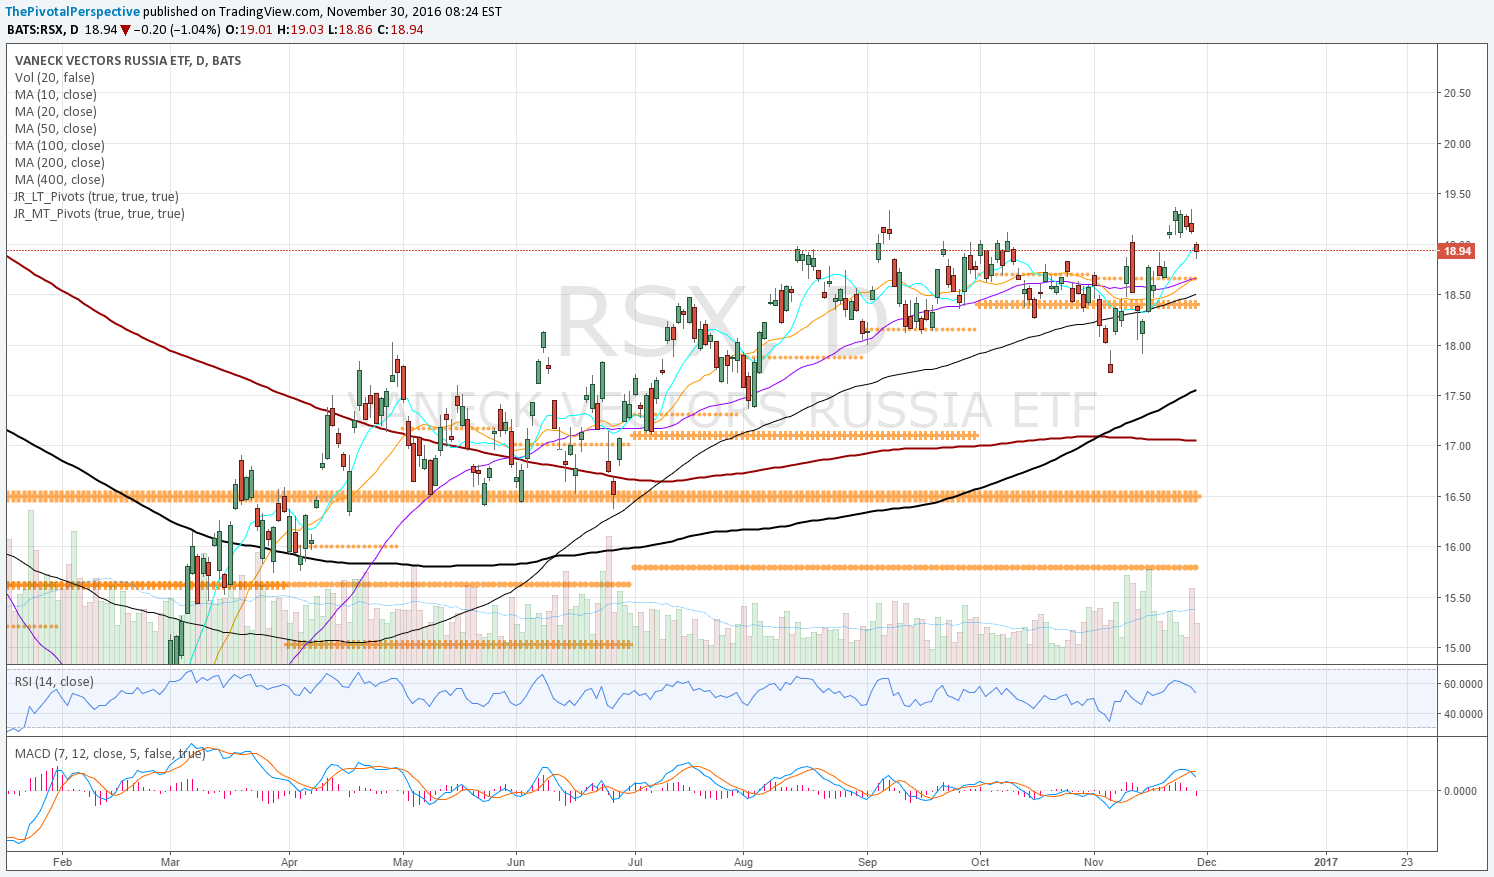
Task: Click the 16.00 price axis label
Action: tap(1457, 547)
